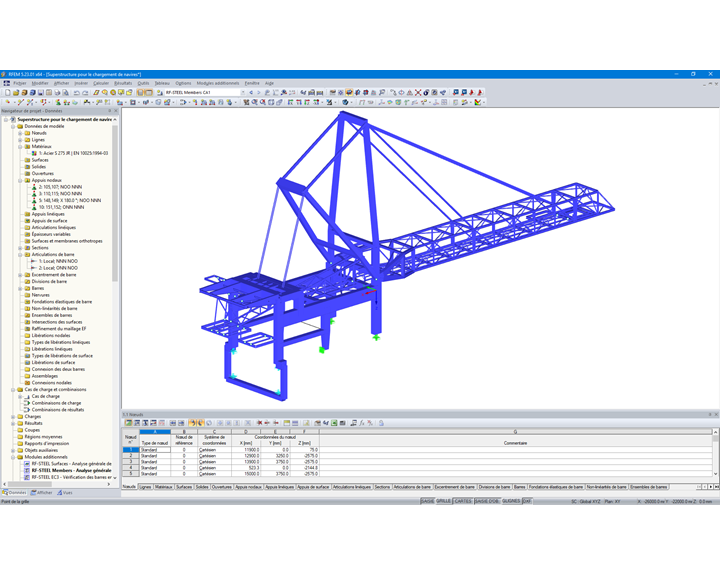Go to next load case arrow
The height and width of the screenshot is (576, 720).
(259, 92)
